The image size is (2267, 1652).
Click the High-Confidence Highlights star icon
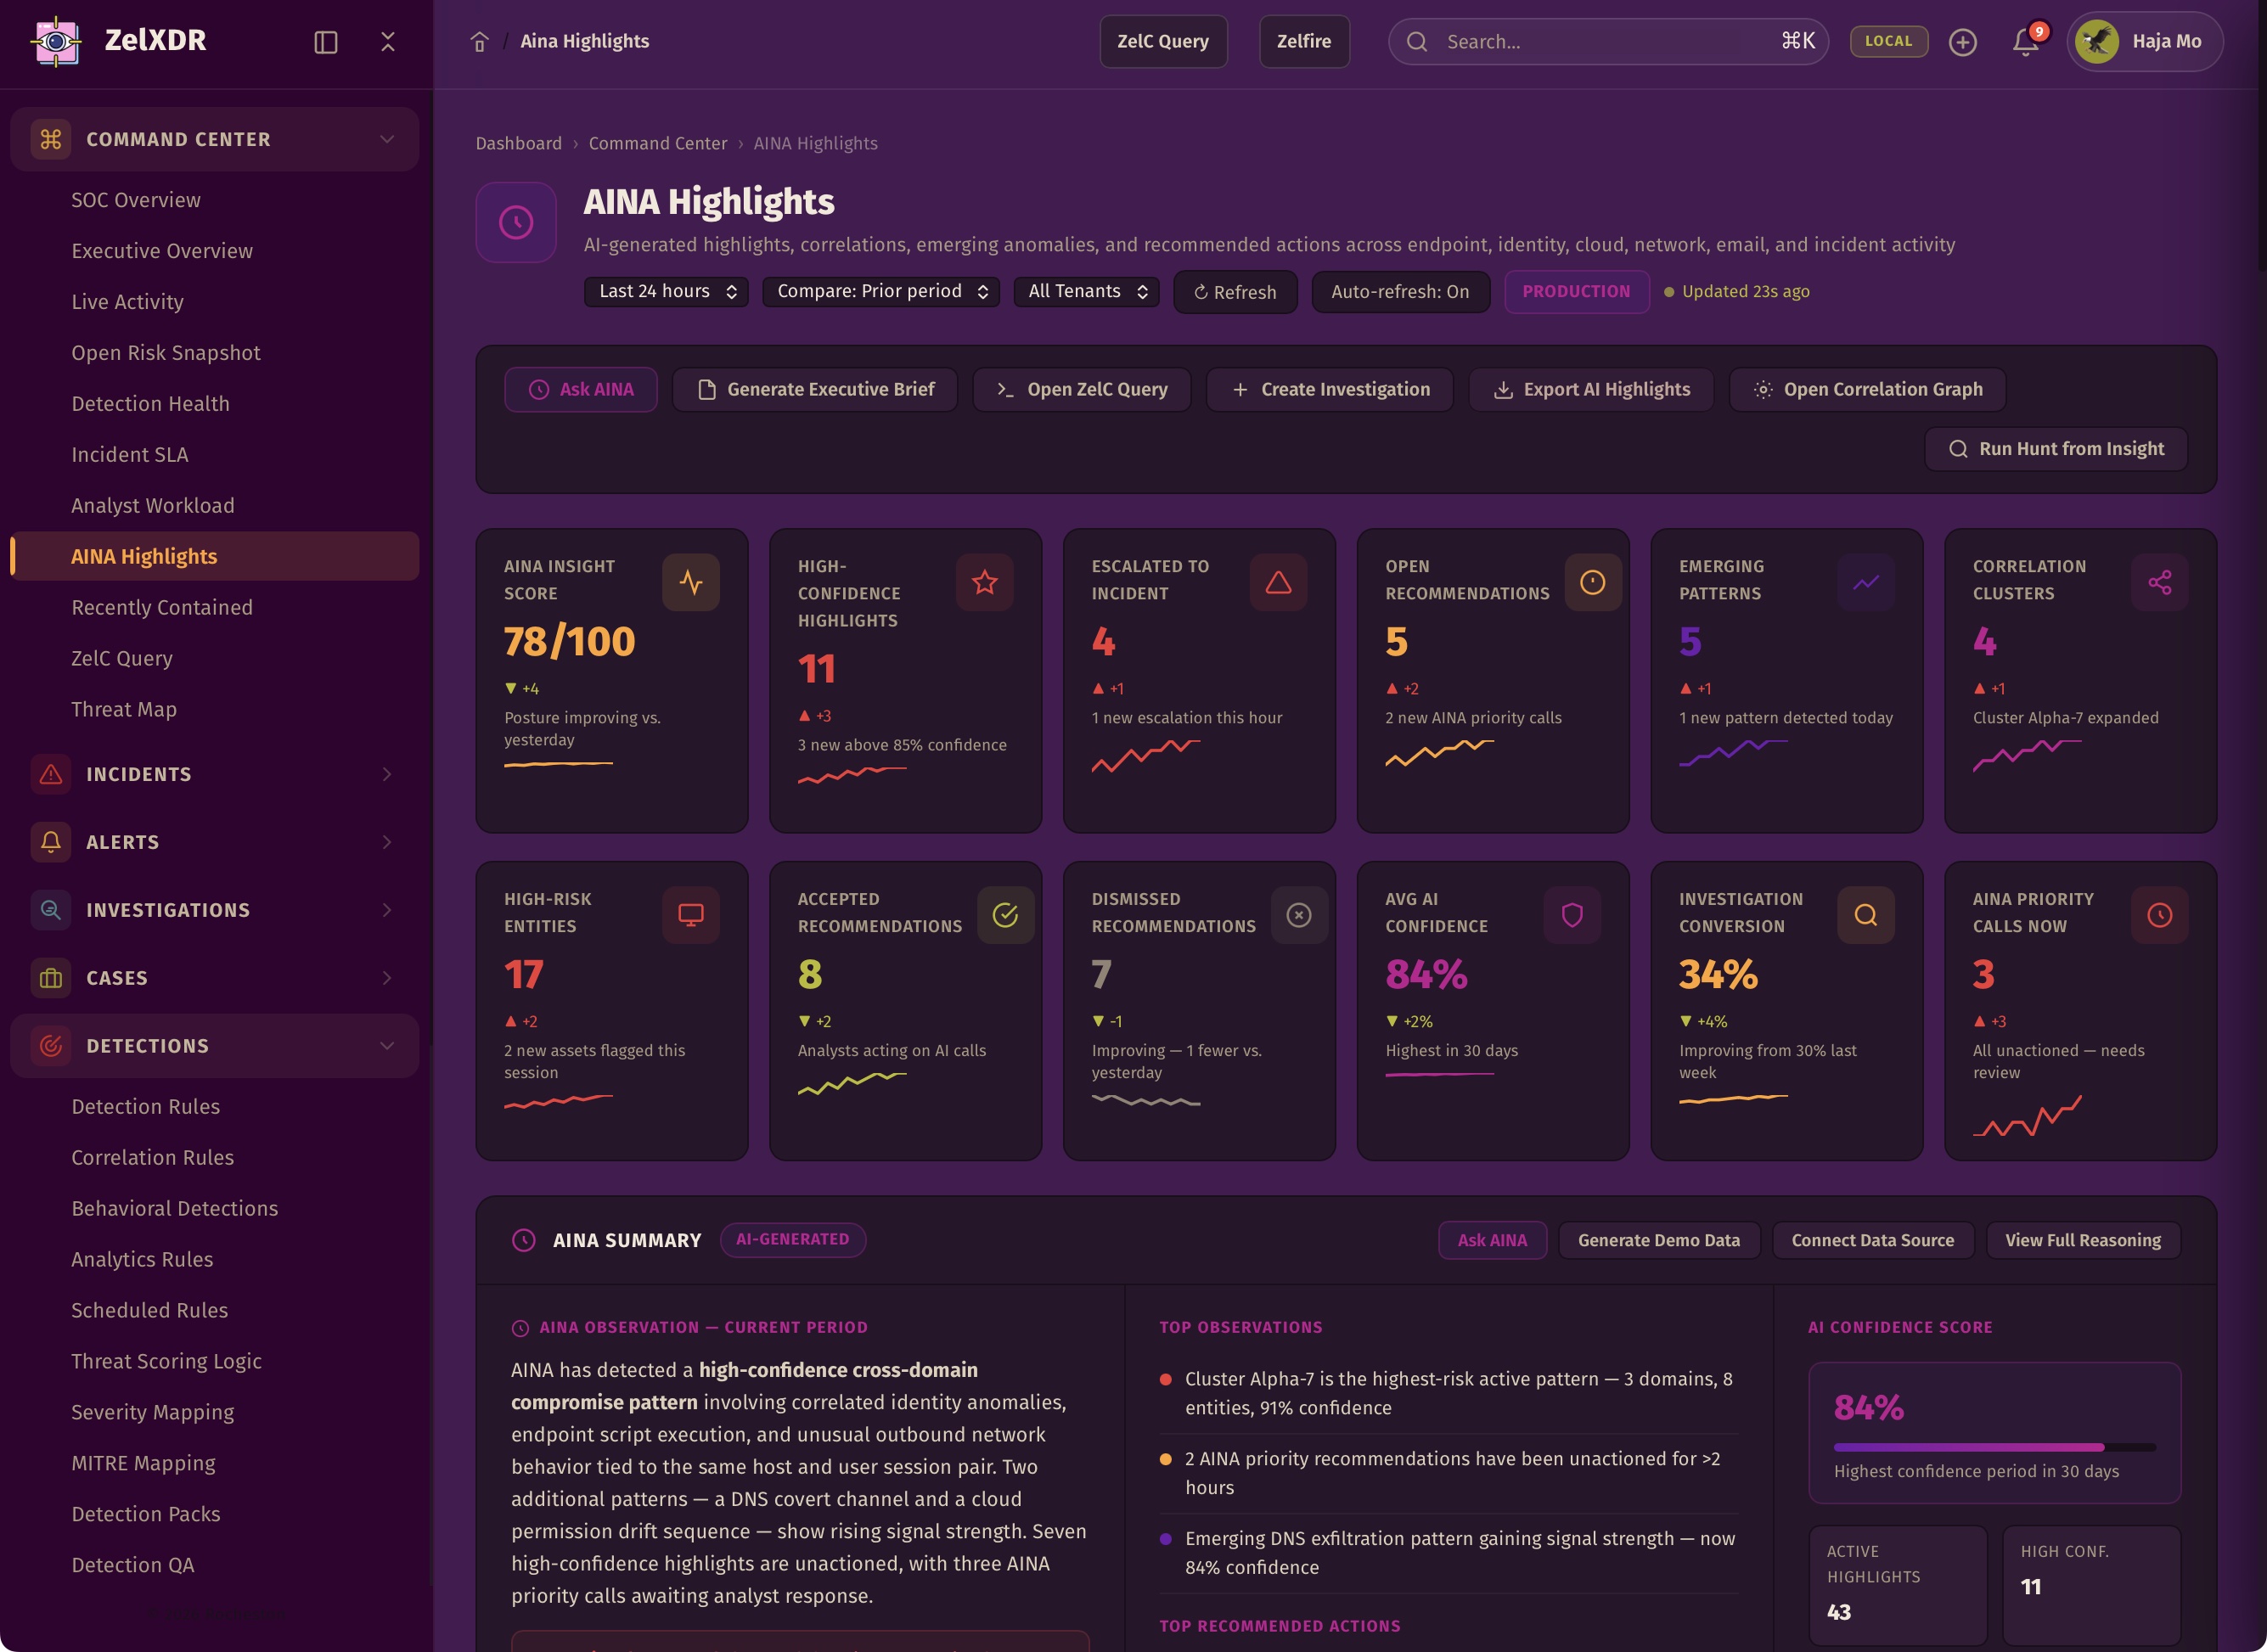coord(985,582)
